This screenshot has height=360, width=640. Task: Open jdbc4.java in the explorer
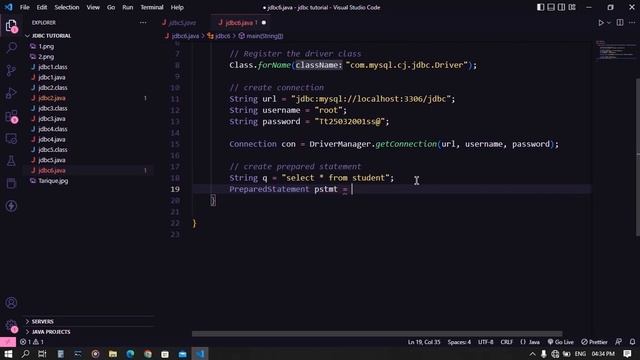click(x=52, y=140)
